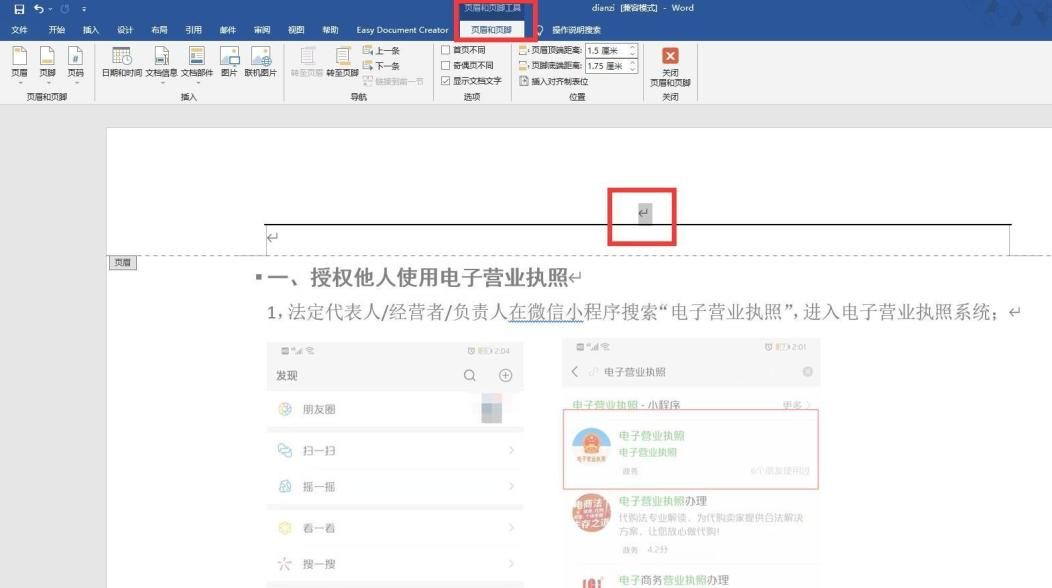Viewport: 1052px width, 588px height.
Task: Switch to the 引用 tab
Action: tap(193, 30)
